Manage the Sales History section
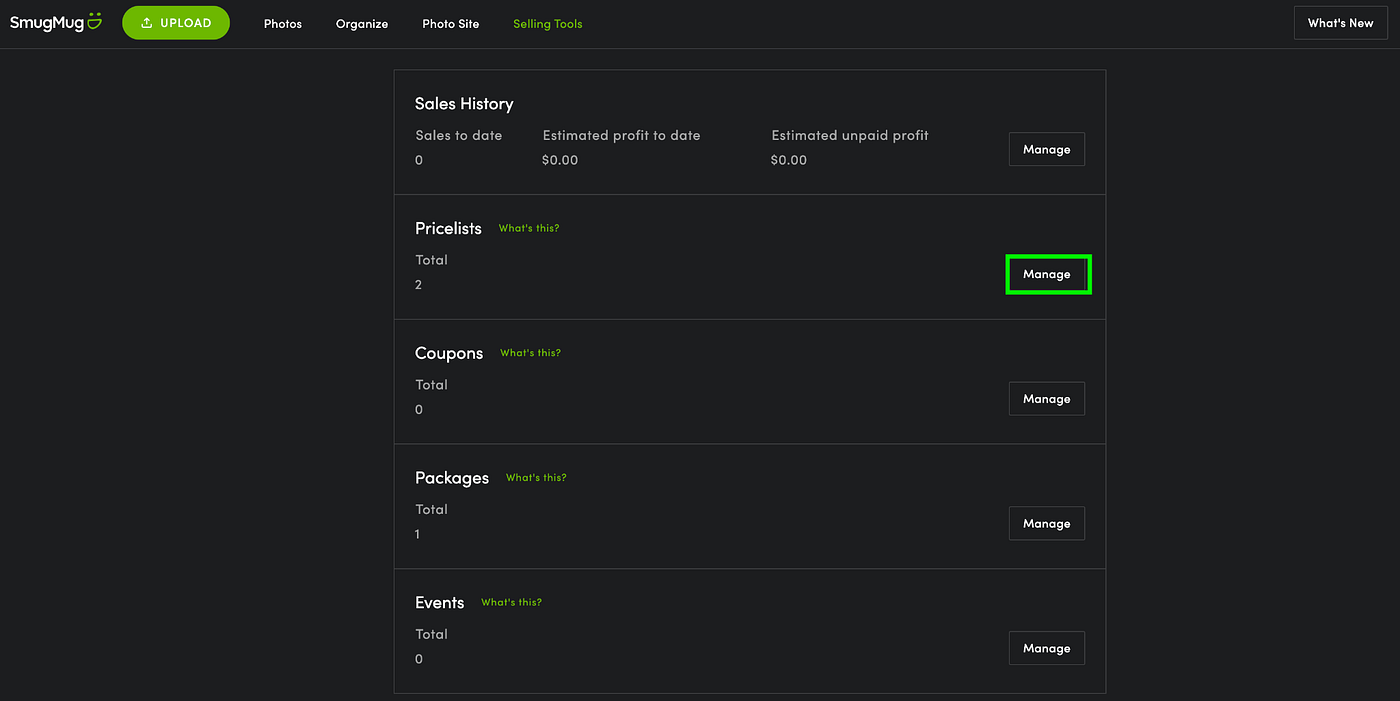This screenshot has width=1400, height=701. [x=1046, y=149]
